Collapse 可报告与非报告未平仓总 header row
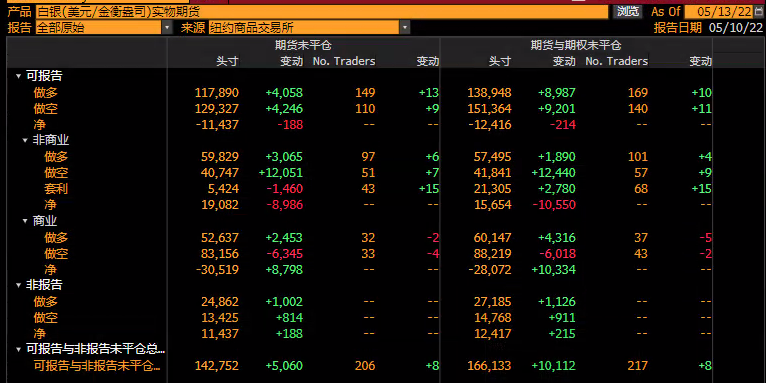This screenshot has width=766, height=383. pyautogui.click(x=19, y=350)
